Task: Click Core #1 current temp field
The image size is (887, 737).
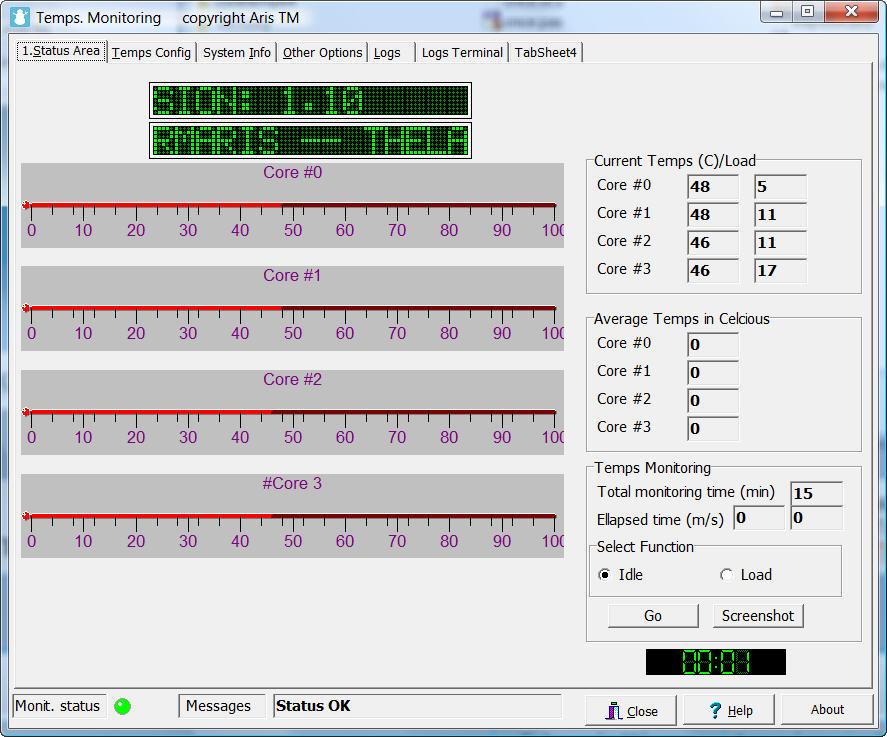Action: point(713,214)
